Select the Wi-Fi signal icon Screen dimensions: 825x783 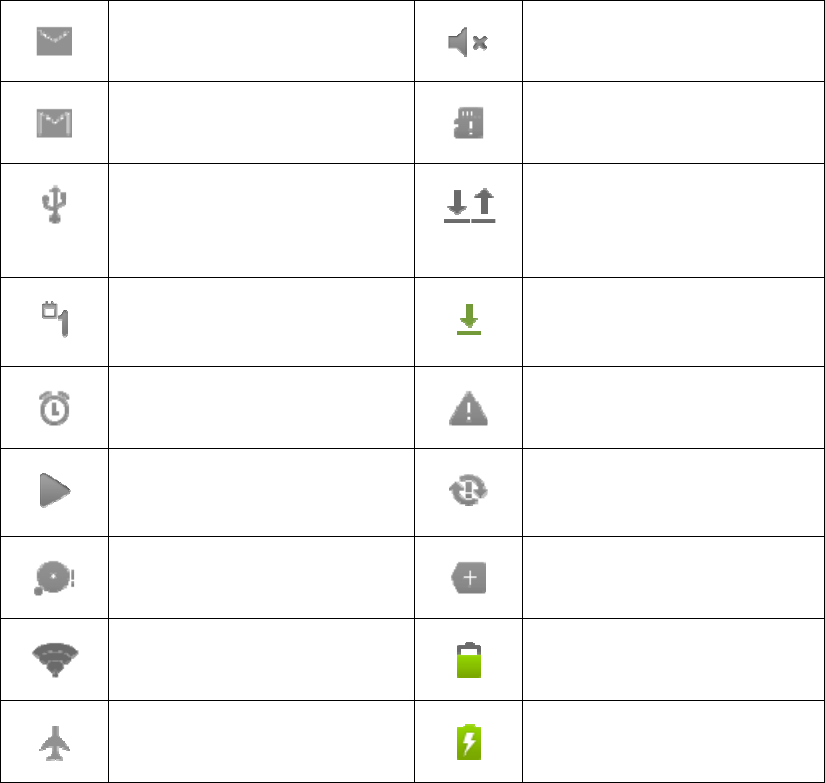(x=55, y=660)
